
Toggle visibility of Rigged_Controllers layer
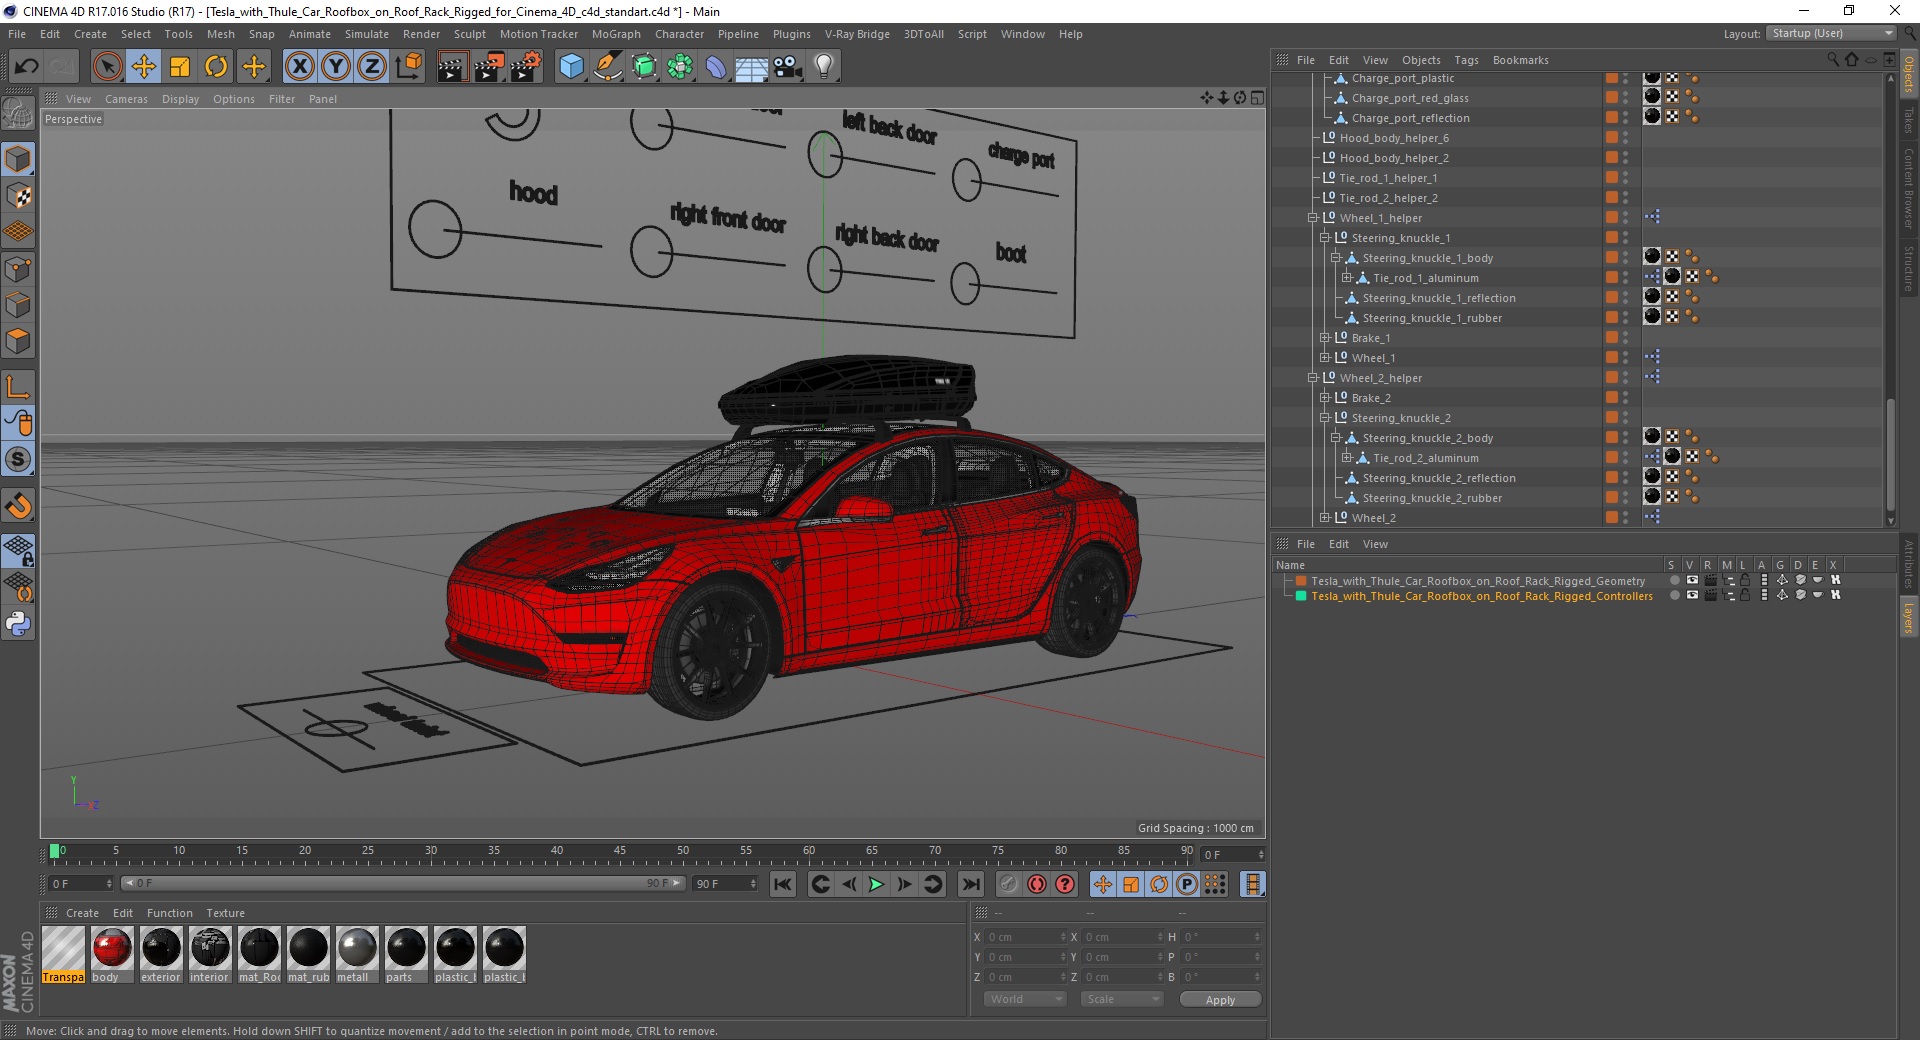[x=1692, y=595]
